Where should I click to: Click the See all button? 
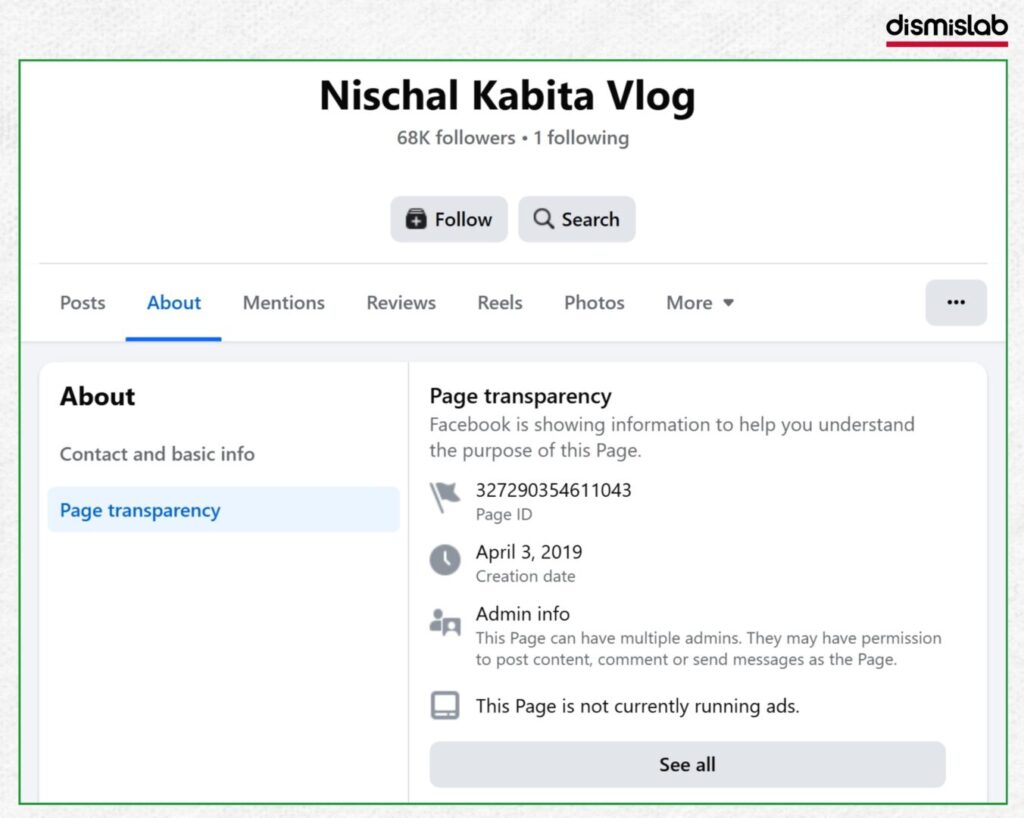pos(687,764)
